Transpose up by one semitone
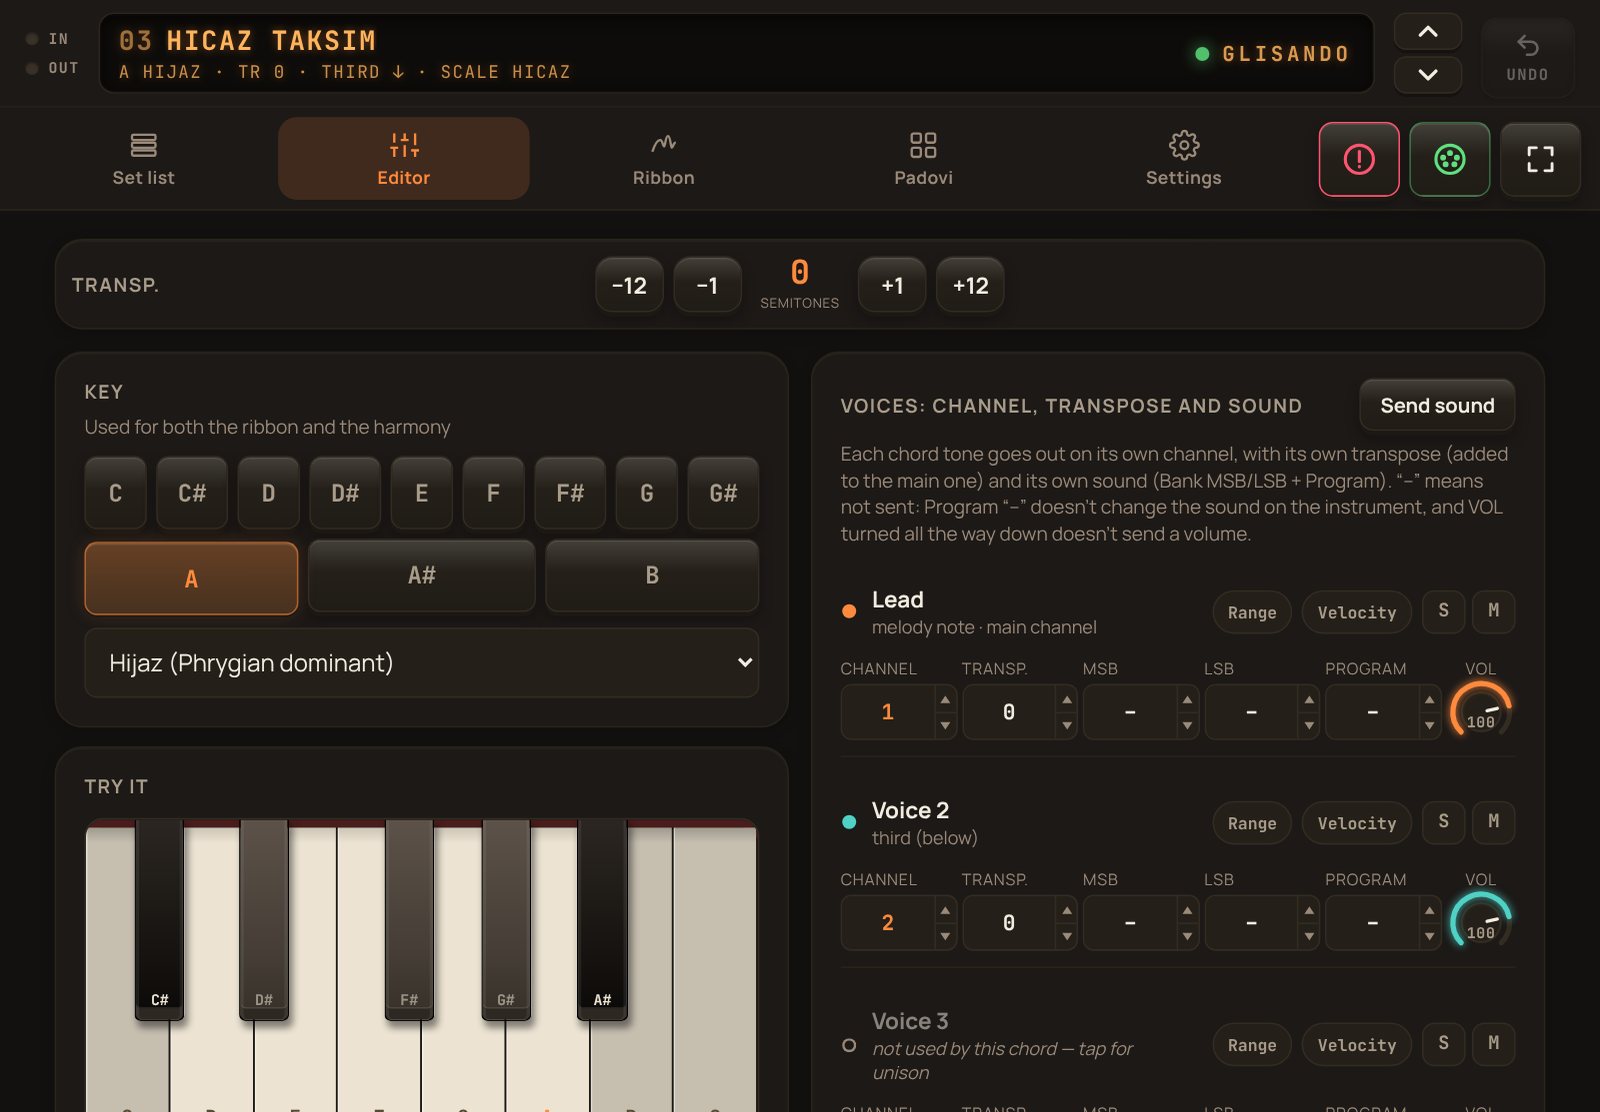1600x1112 pixels. pos(892,285)
